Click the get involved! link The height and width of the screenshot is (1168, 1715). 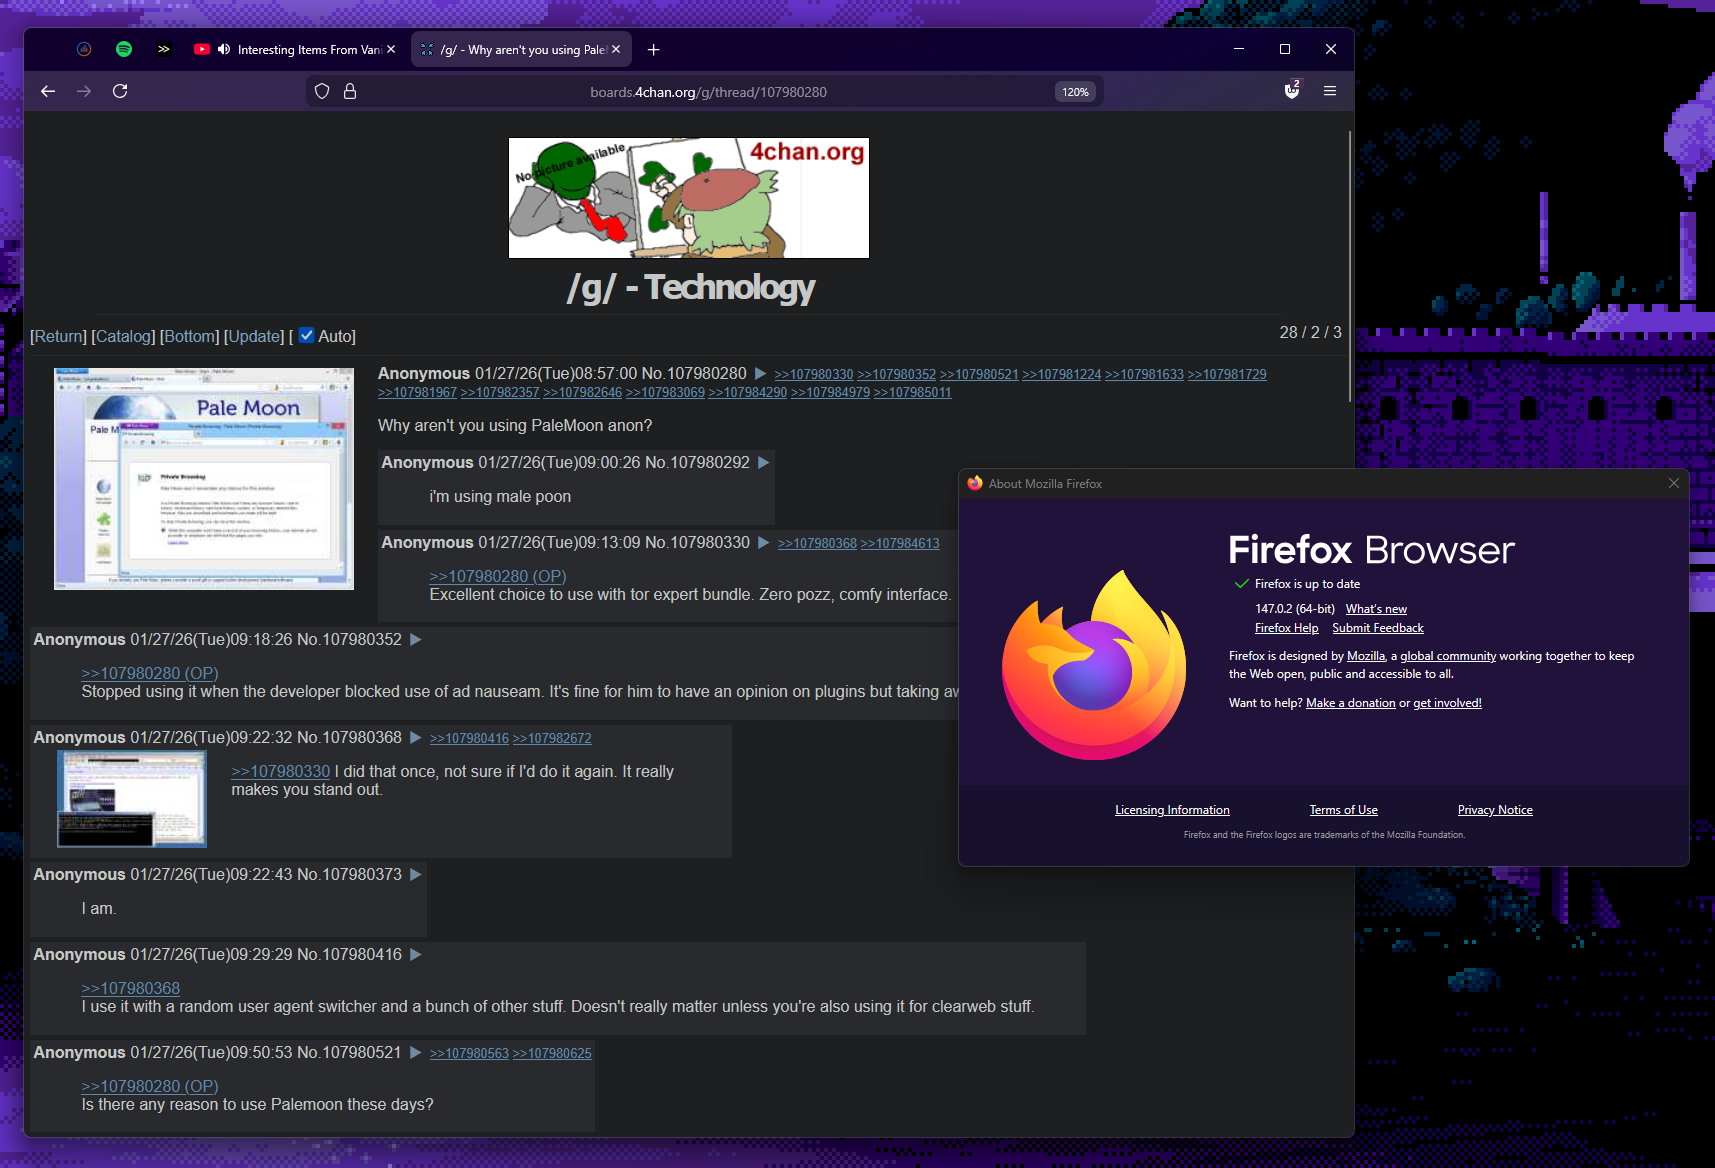click(1447, 703)
